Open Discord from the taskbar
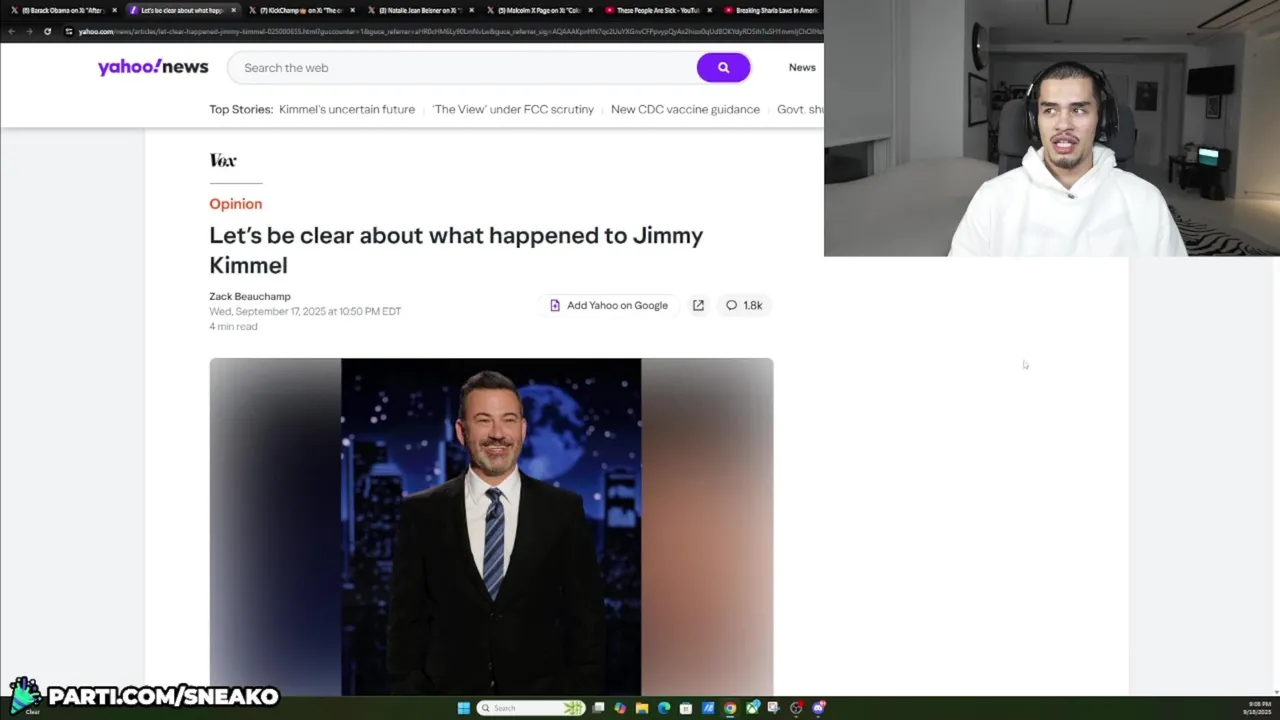The image size is (1280, 720). 819,708
